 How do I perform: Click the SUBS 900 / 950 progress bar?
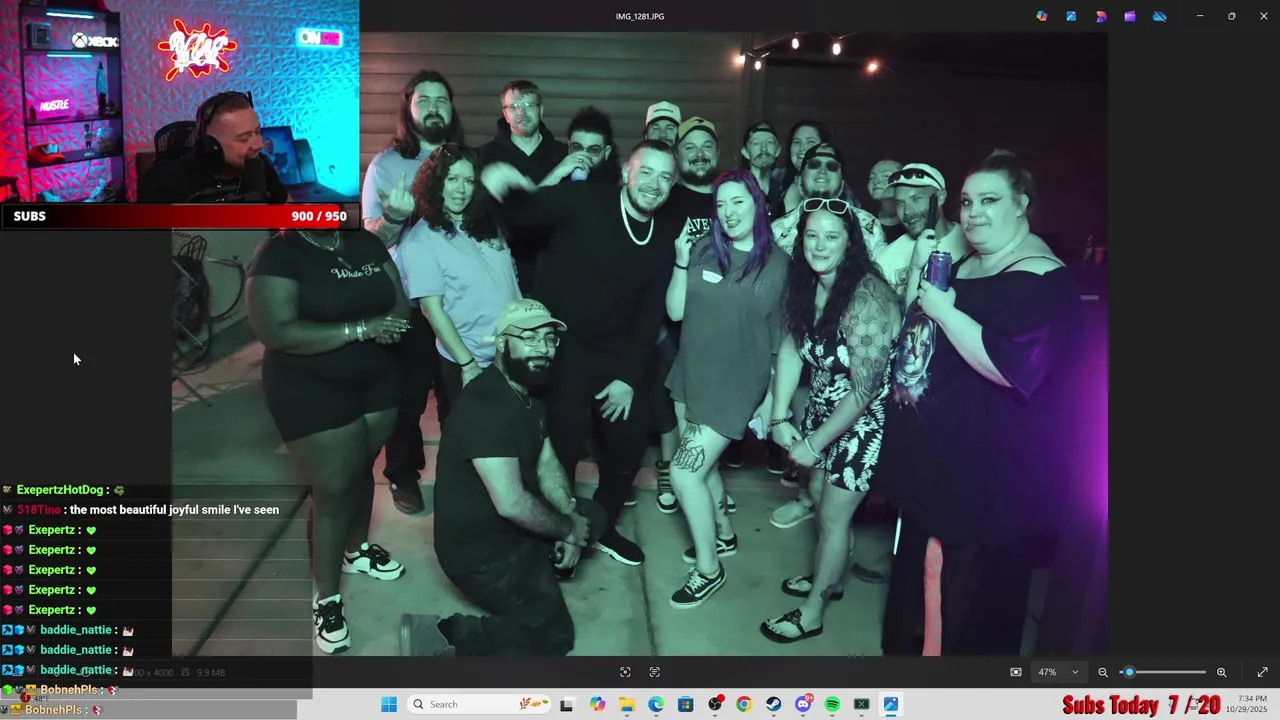[x=180, y=216]
